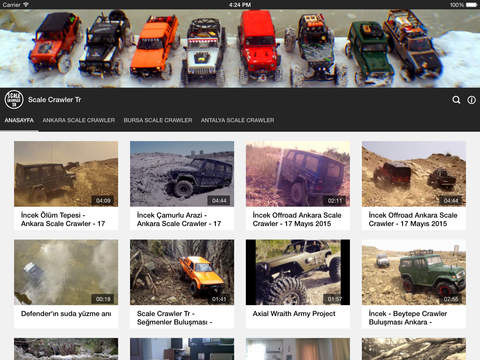Open the fourth video with two trucks on hill
The width and height of the screenshot is (480, 360).
click(414, 174)
